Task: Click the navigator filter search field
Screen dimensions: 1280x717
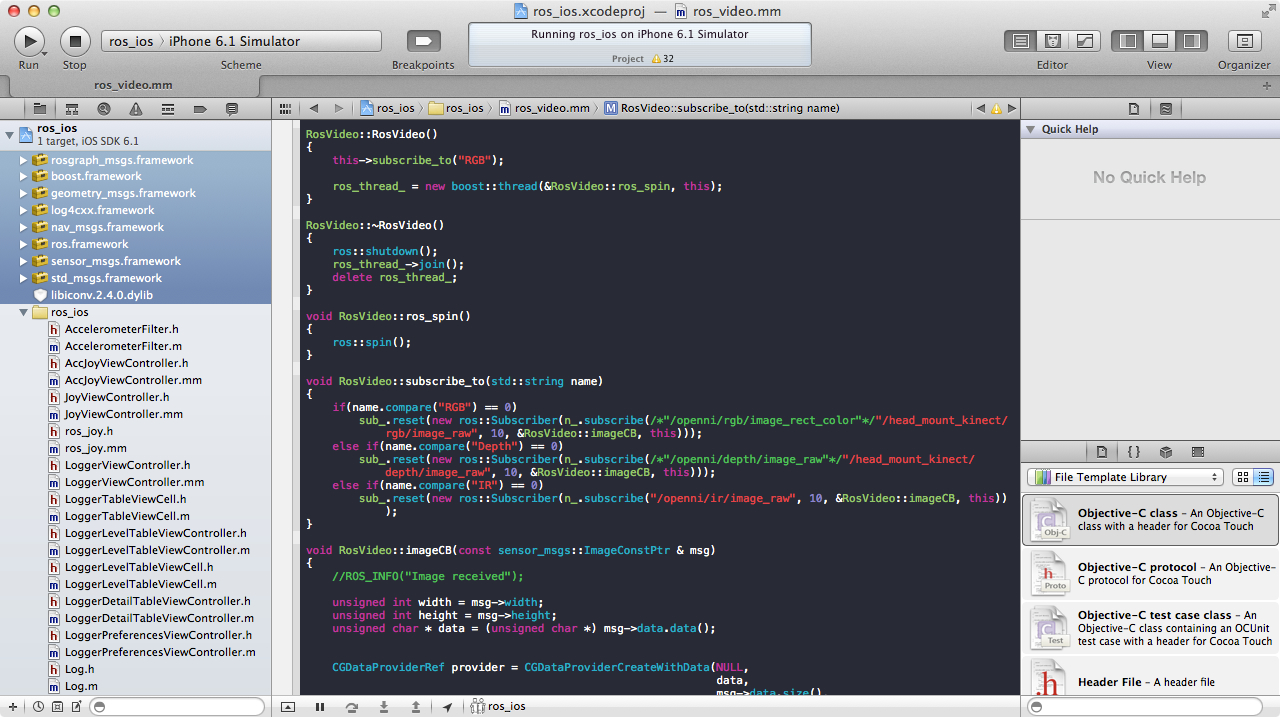Action: coord(175,707)
